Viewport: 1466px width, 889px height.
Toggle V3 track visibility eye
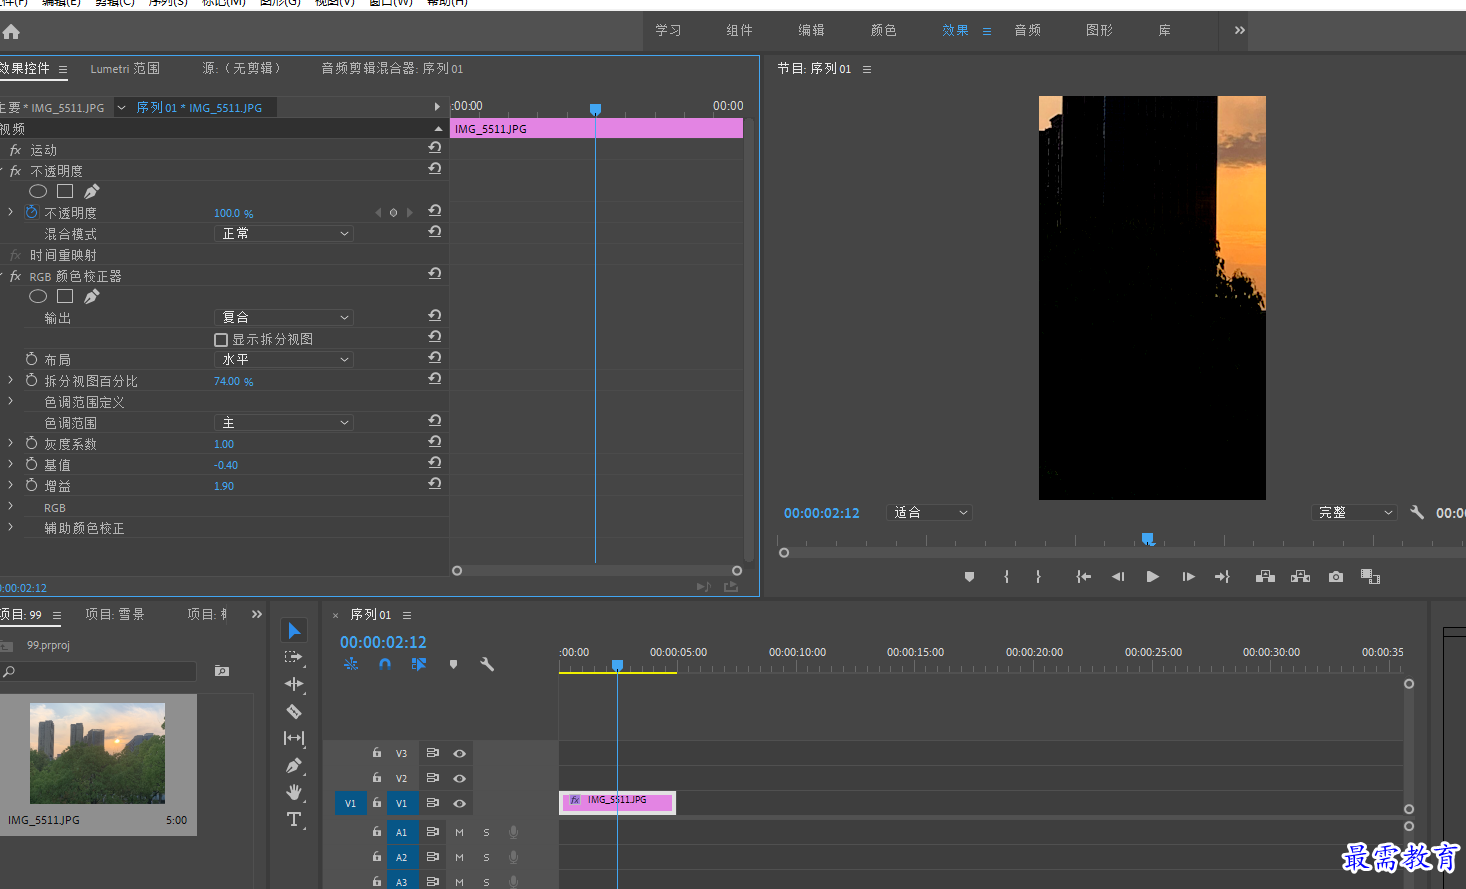point(460,753)
